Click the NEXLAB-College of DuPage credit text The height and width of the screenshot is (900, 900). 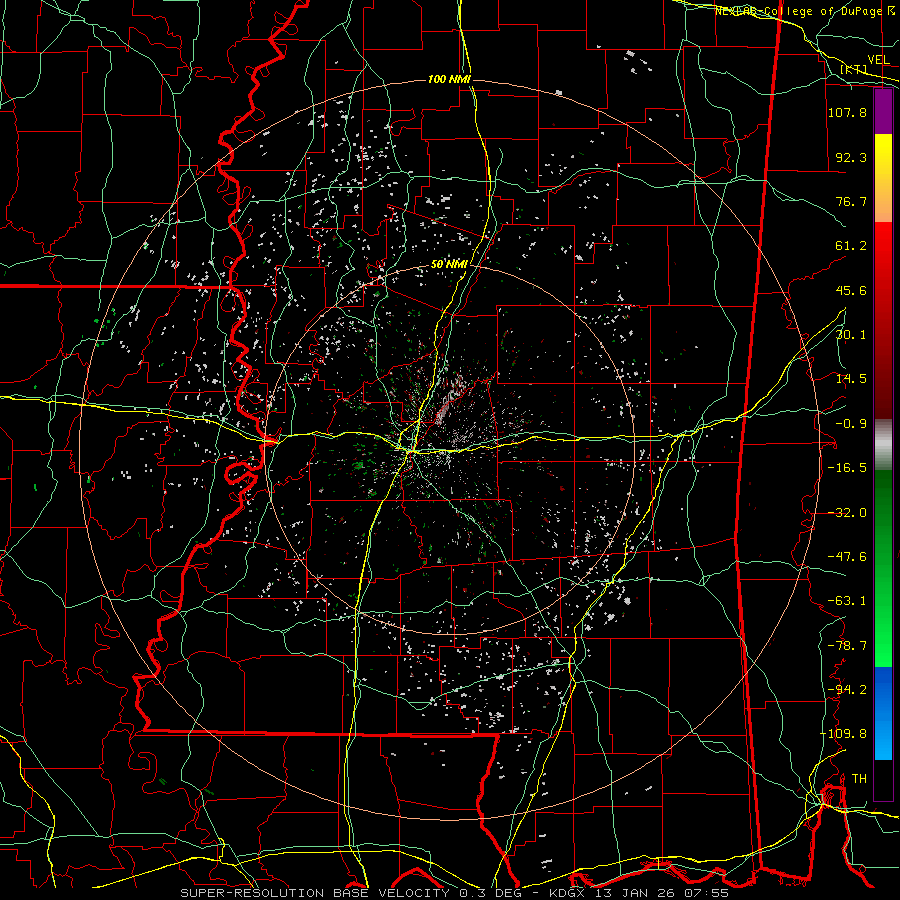pyautogui.click(x=805, y=11)
